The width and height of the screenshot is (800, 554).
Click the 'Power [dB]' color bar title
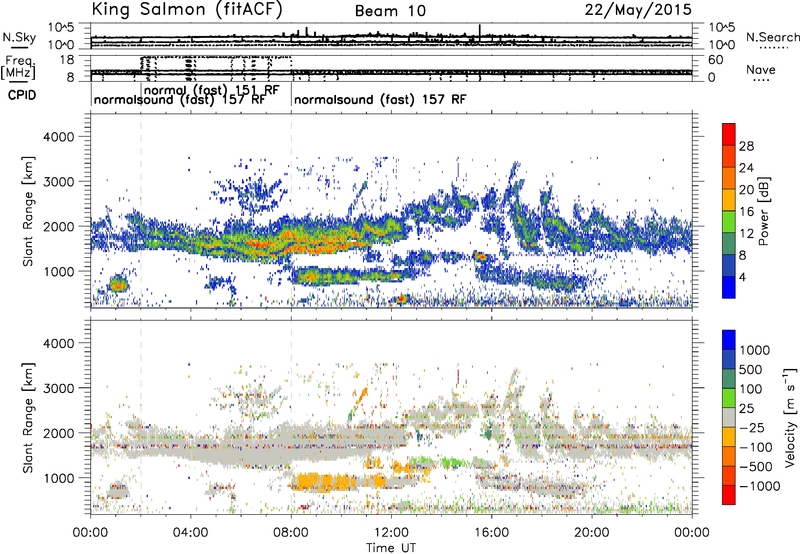point(764,211)
